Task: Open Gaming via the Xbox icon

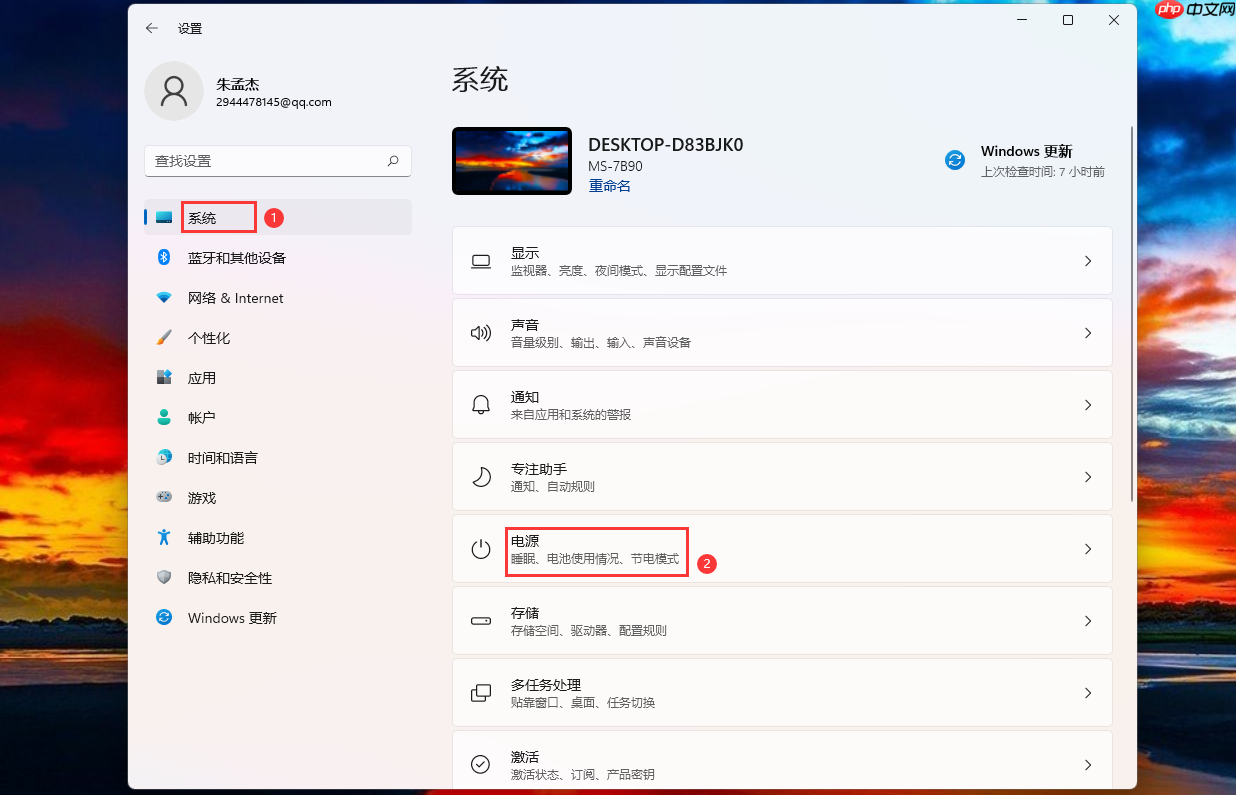Action: point(163,497)
